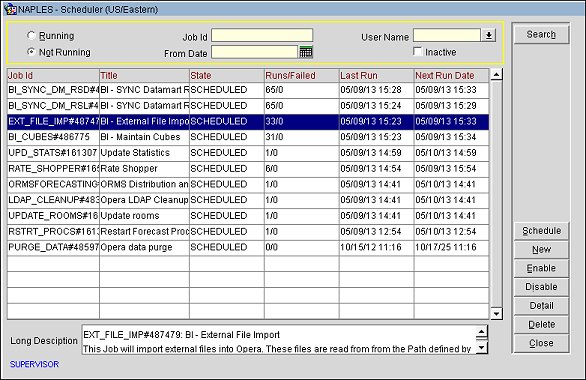Select the UPDATE_ROOMS job id cell

53,216
